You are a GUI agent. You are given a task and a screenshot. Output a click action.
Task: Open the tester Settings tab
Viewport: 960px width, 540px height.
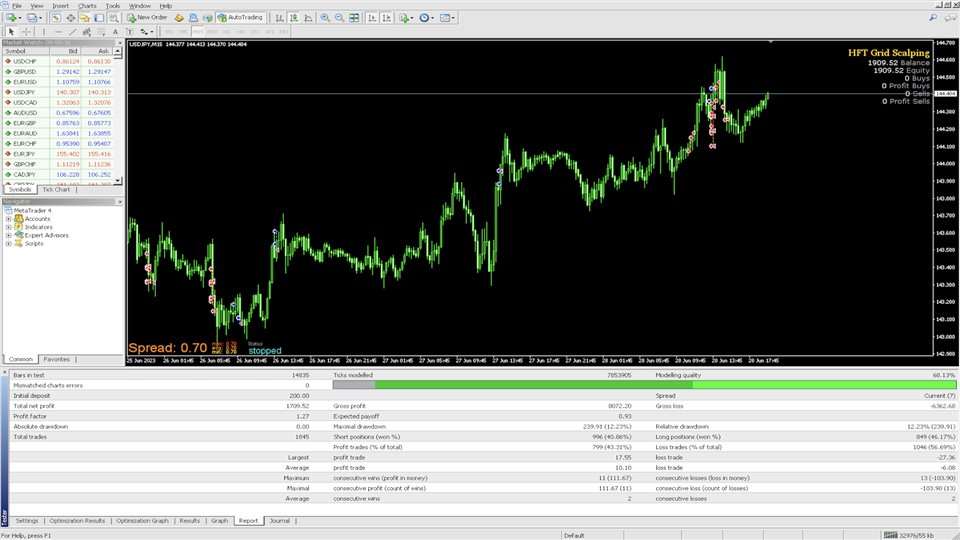click(x=26, y=521)
